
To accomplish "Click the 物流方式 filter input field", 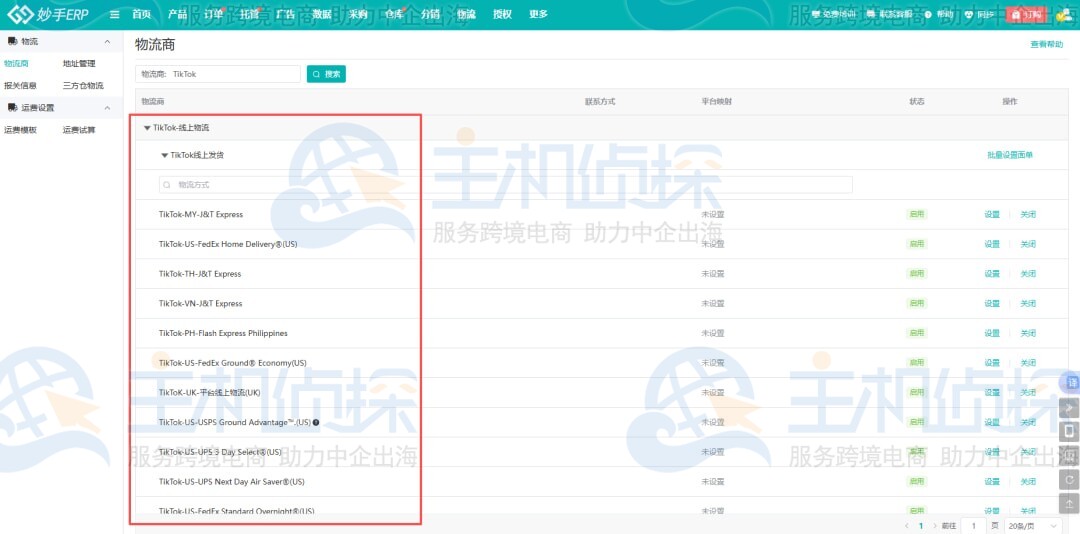I will 505,185.
